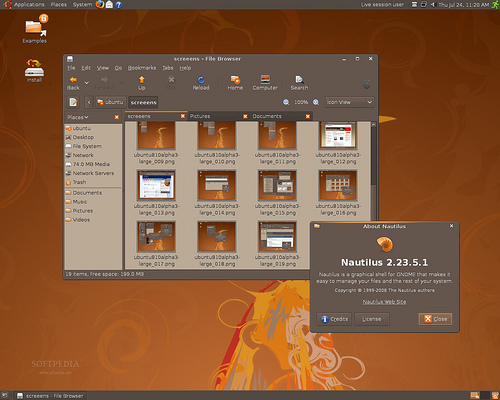Toggle text-based location bar edit icon

click(73, 102)
